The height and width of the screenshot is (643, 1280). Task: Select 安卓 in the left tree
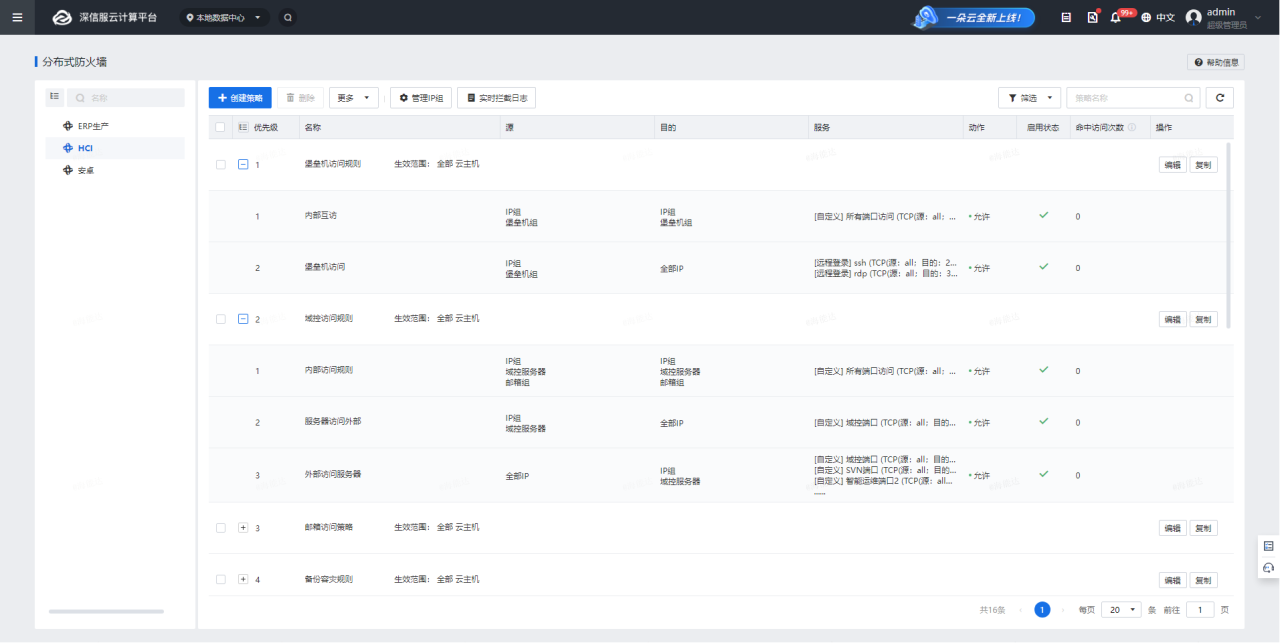[86, 170]
